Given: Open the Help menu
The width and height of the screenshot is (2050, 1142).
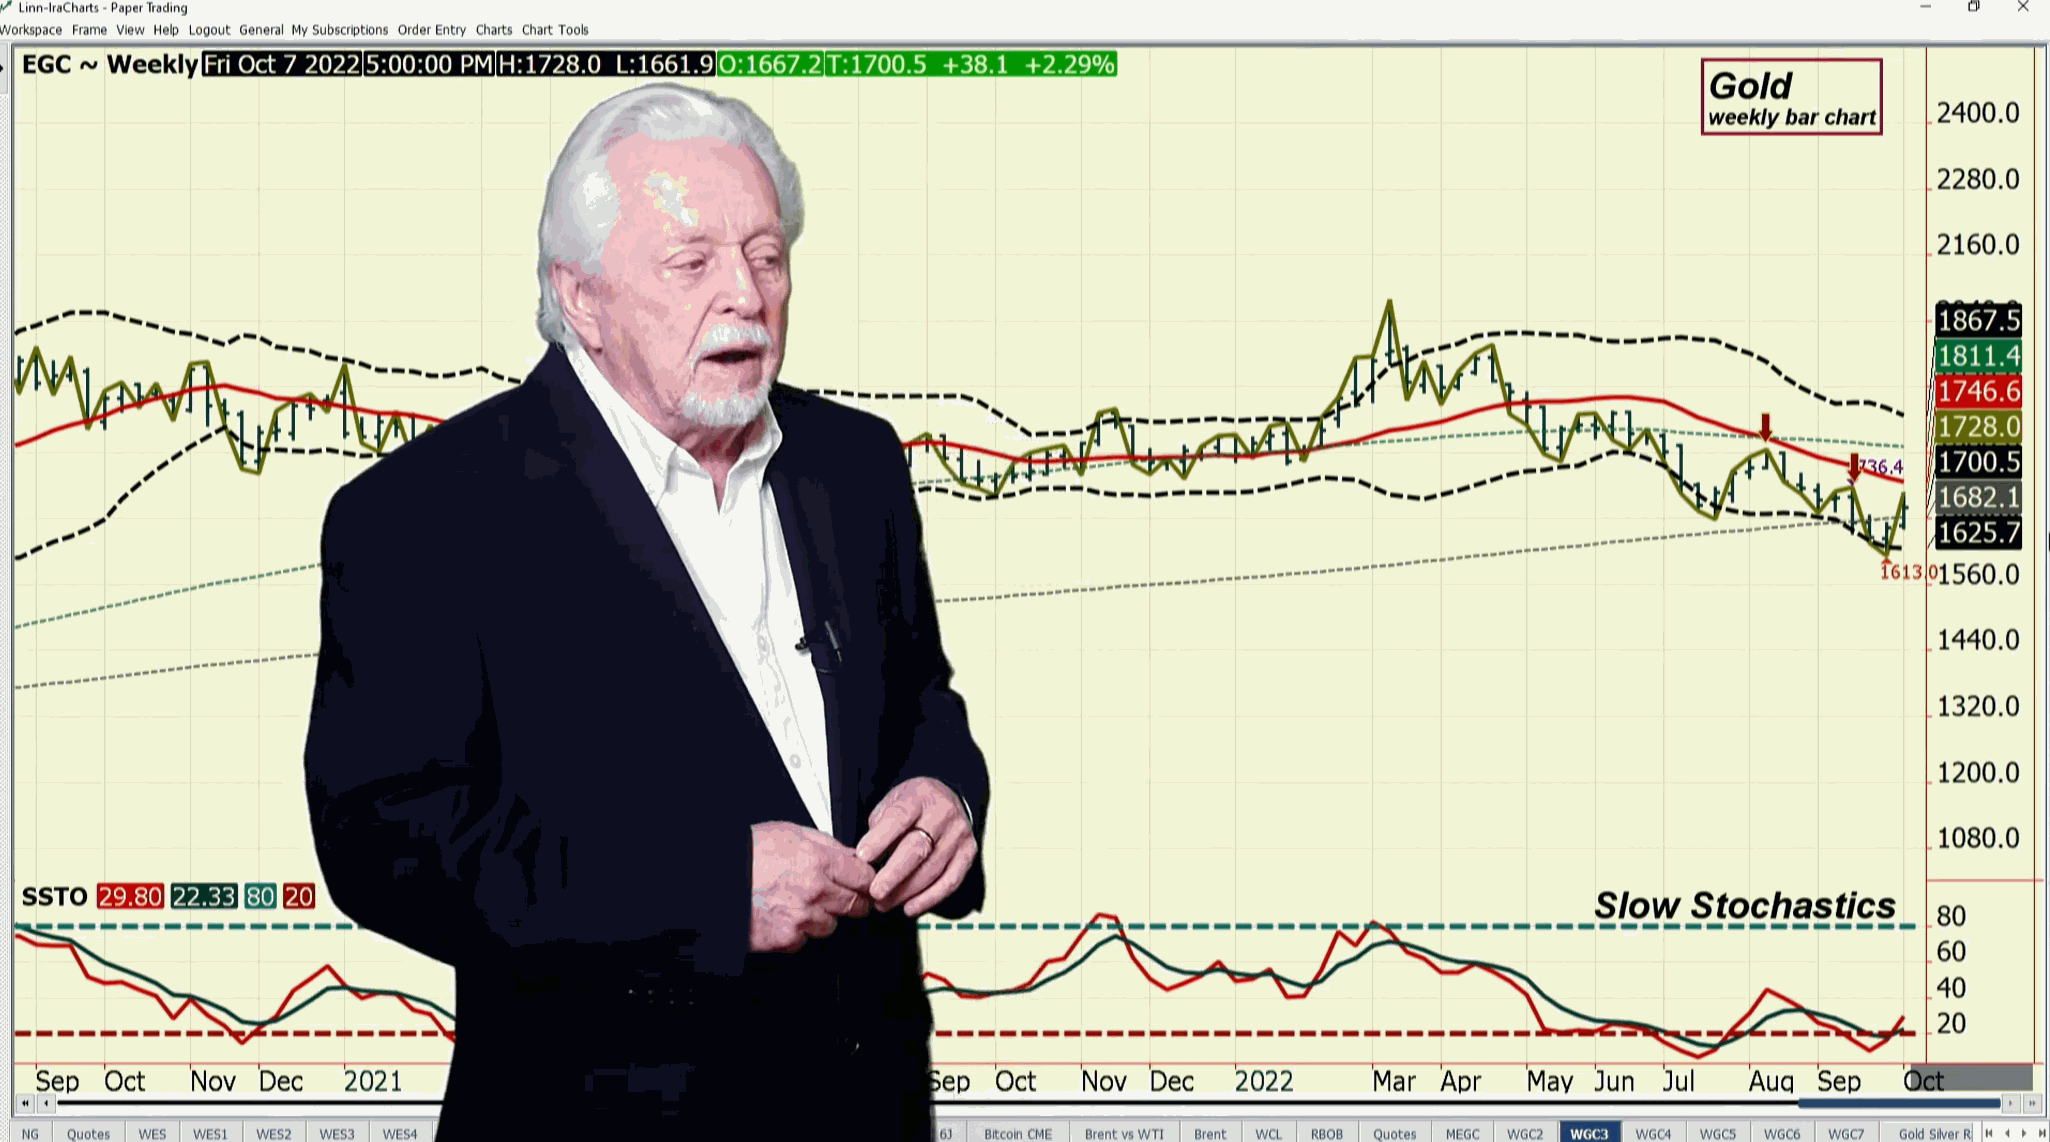Looking at the screenshot, I should pyautogui.click(x=166, y=30).
